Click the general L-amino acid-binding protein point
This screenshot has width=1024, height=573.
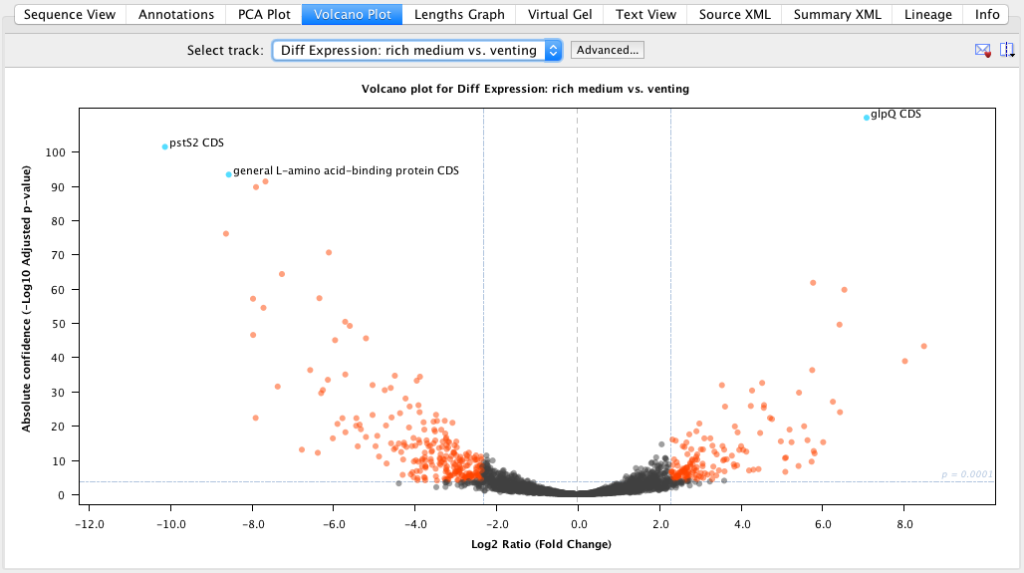click(229, 174)
